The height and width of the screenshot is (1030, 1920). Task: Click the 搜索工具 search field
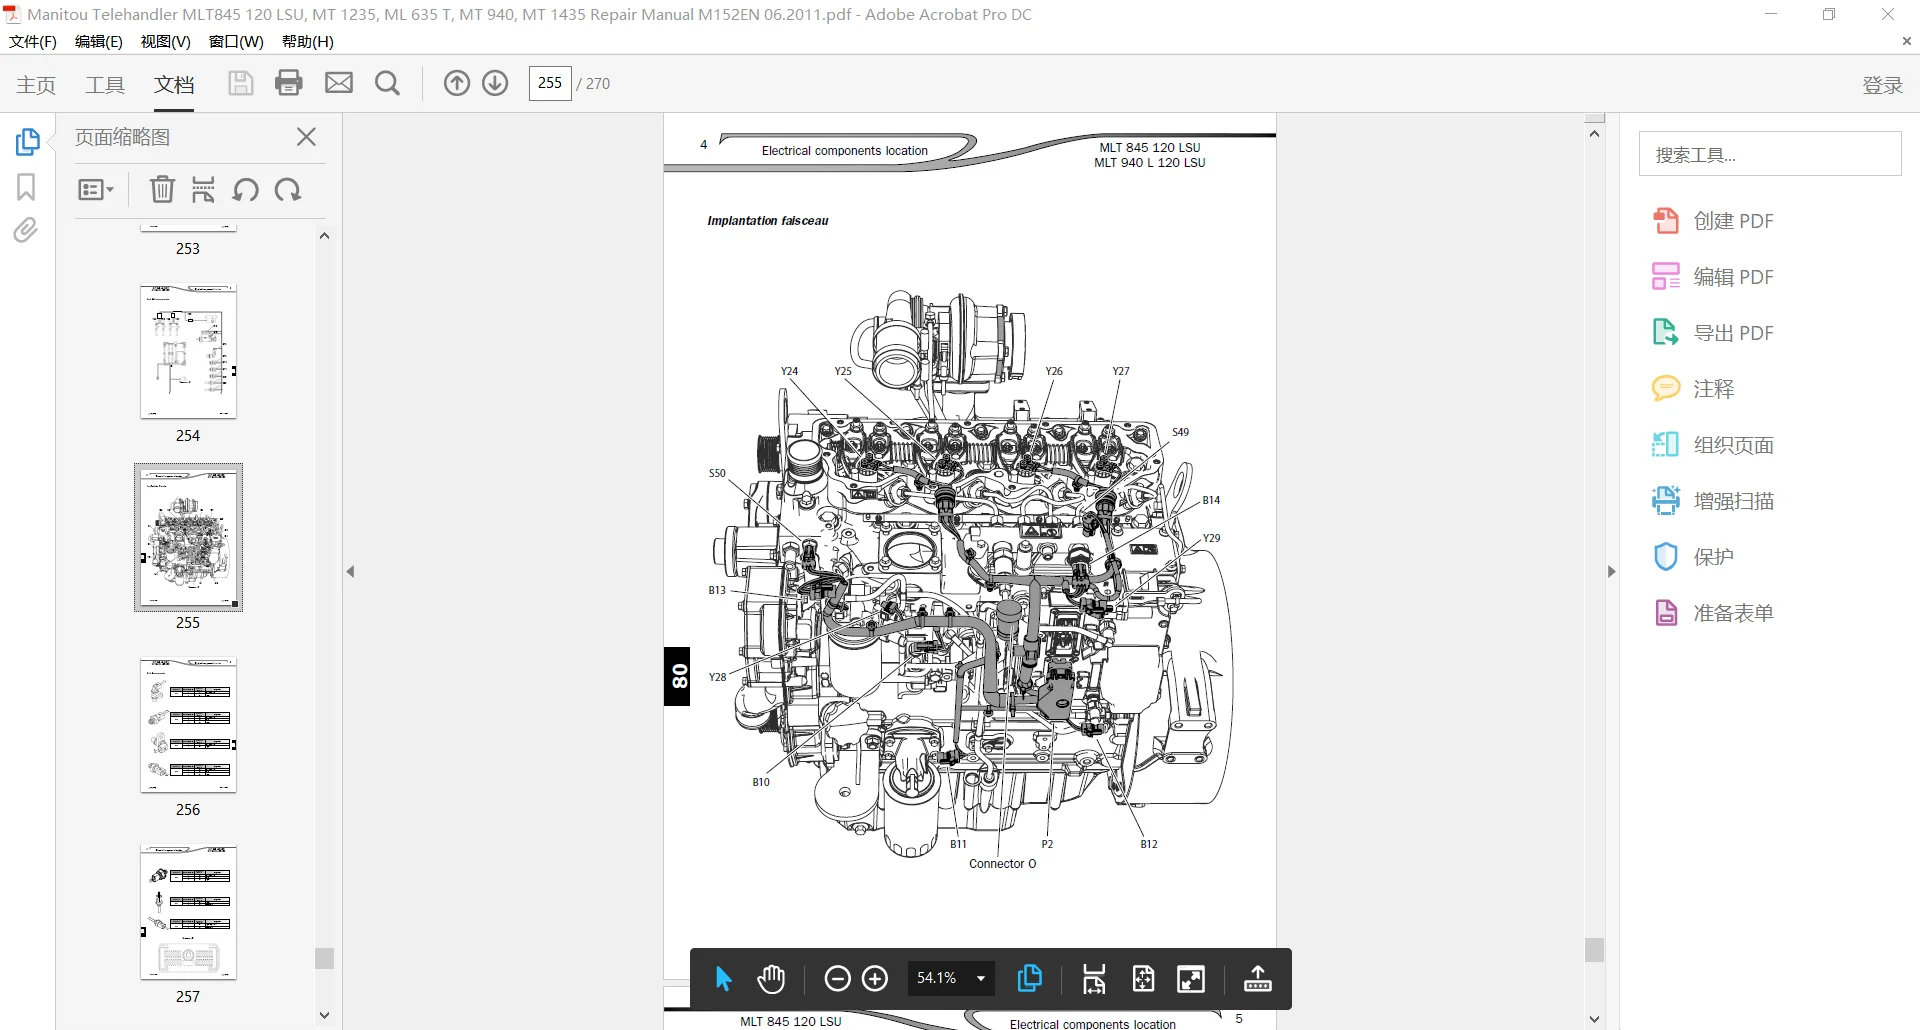(x=1770, y=154)
